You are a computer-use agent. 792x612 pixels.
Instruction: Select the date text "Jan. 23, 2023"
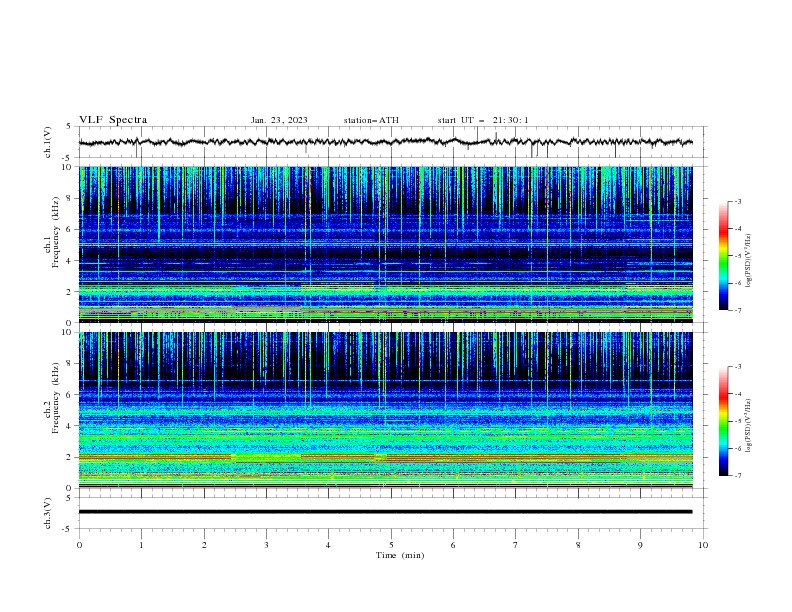(279, 120)
